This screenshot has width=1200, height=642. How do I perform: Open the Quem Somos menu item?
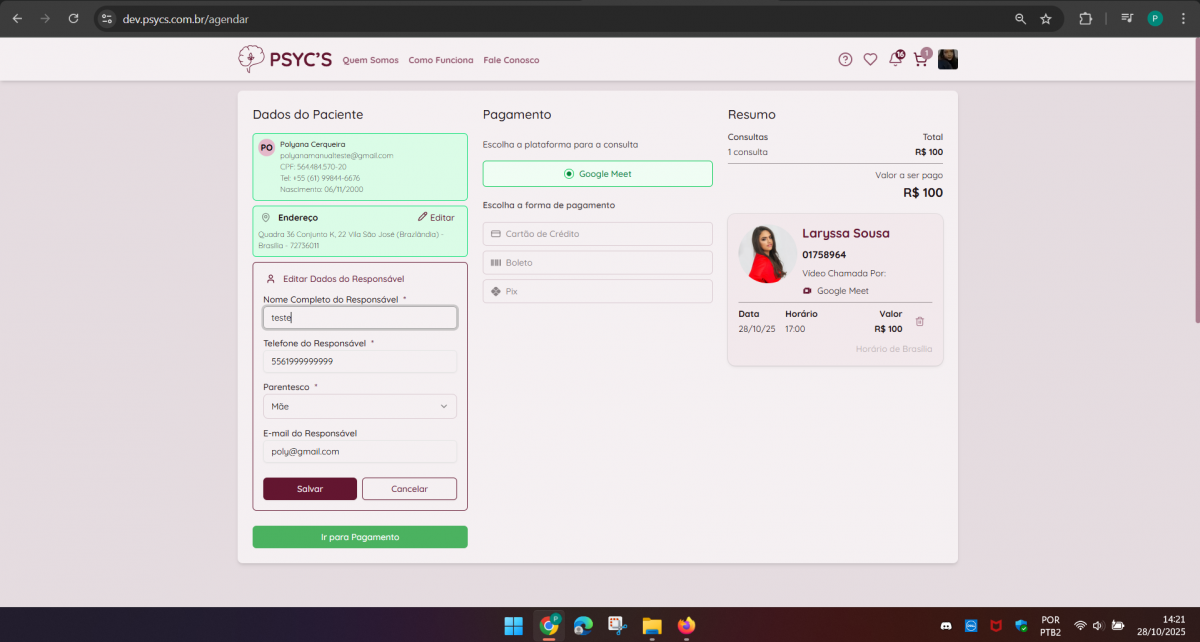pos(370,60)
